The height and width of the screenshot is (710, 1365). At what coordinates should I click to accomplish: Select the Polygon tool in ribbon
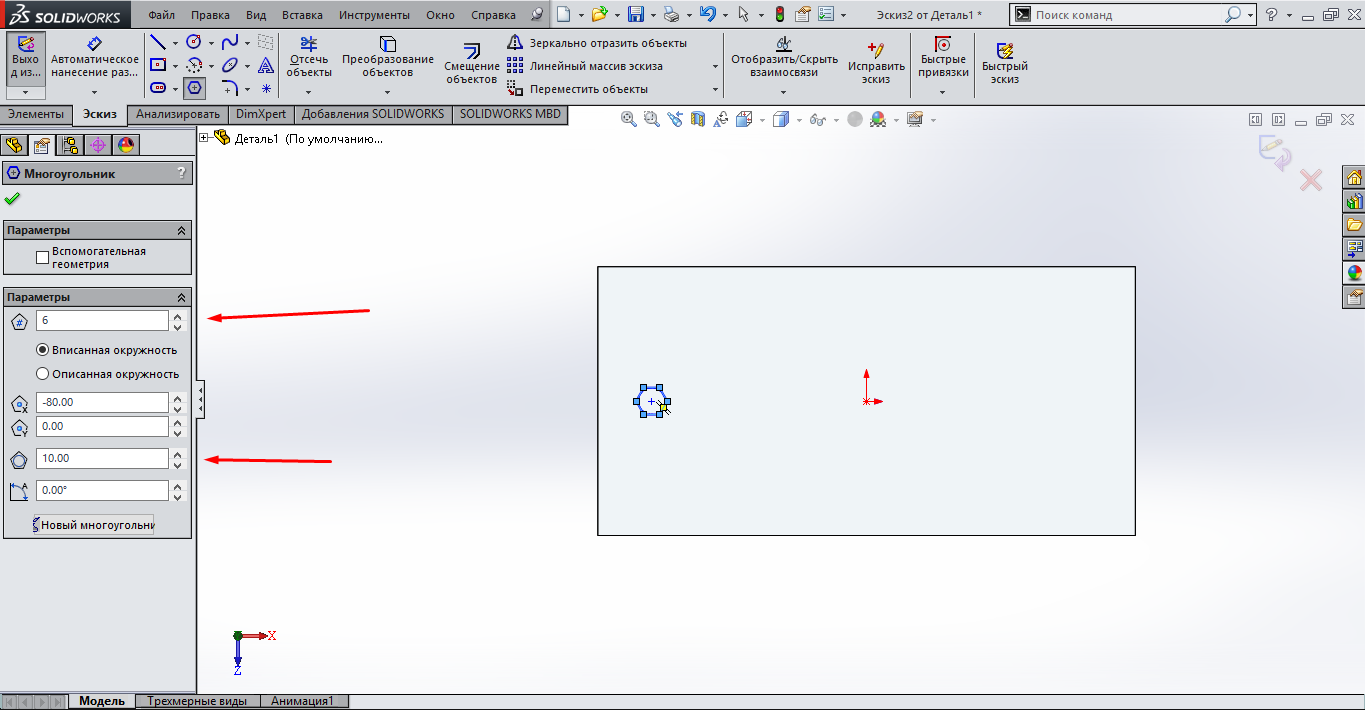tap(194, 88)
